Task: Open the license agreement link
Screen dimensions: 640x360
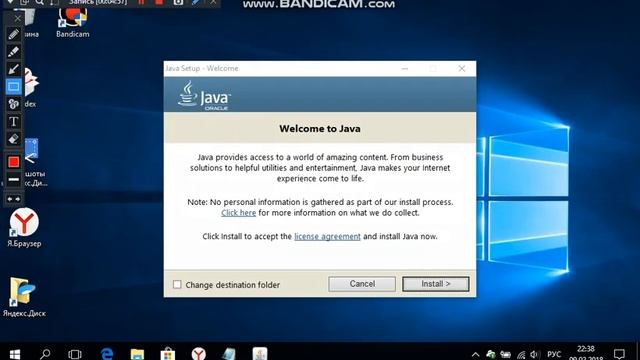Action: pos(327,237)
